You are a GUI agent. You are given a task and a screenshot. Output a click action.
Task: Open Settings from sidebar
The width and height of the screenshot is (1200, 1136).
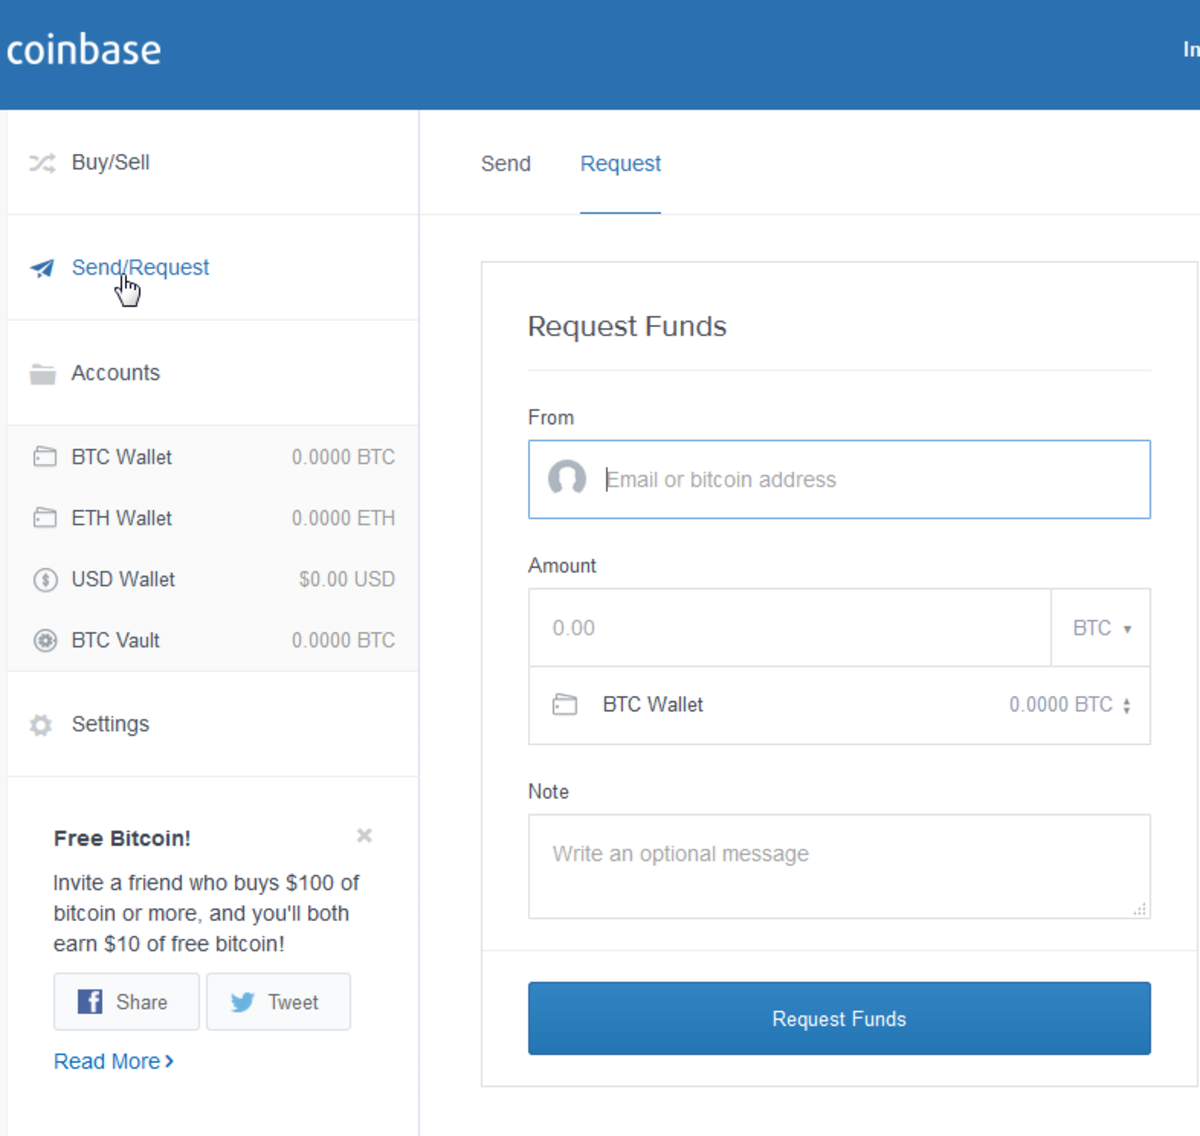click(213, 724)
